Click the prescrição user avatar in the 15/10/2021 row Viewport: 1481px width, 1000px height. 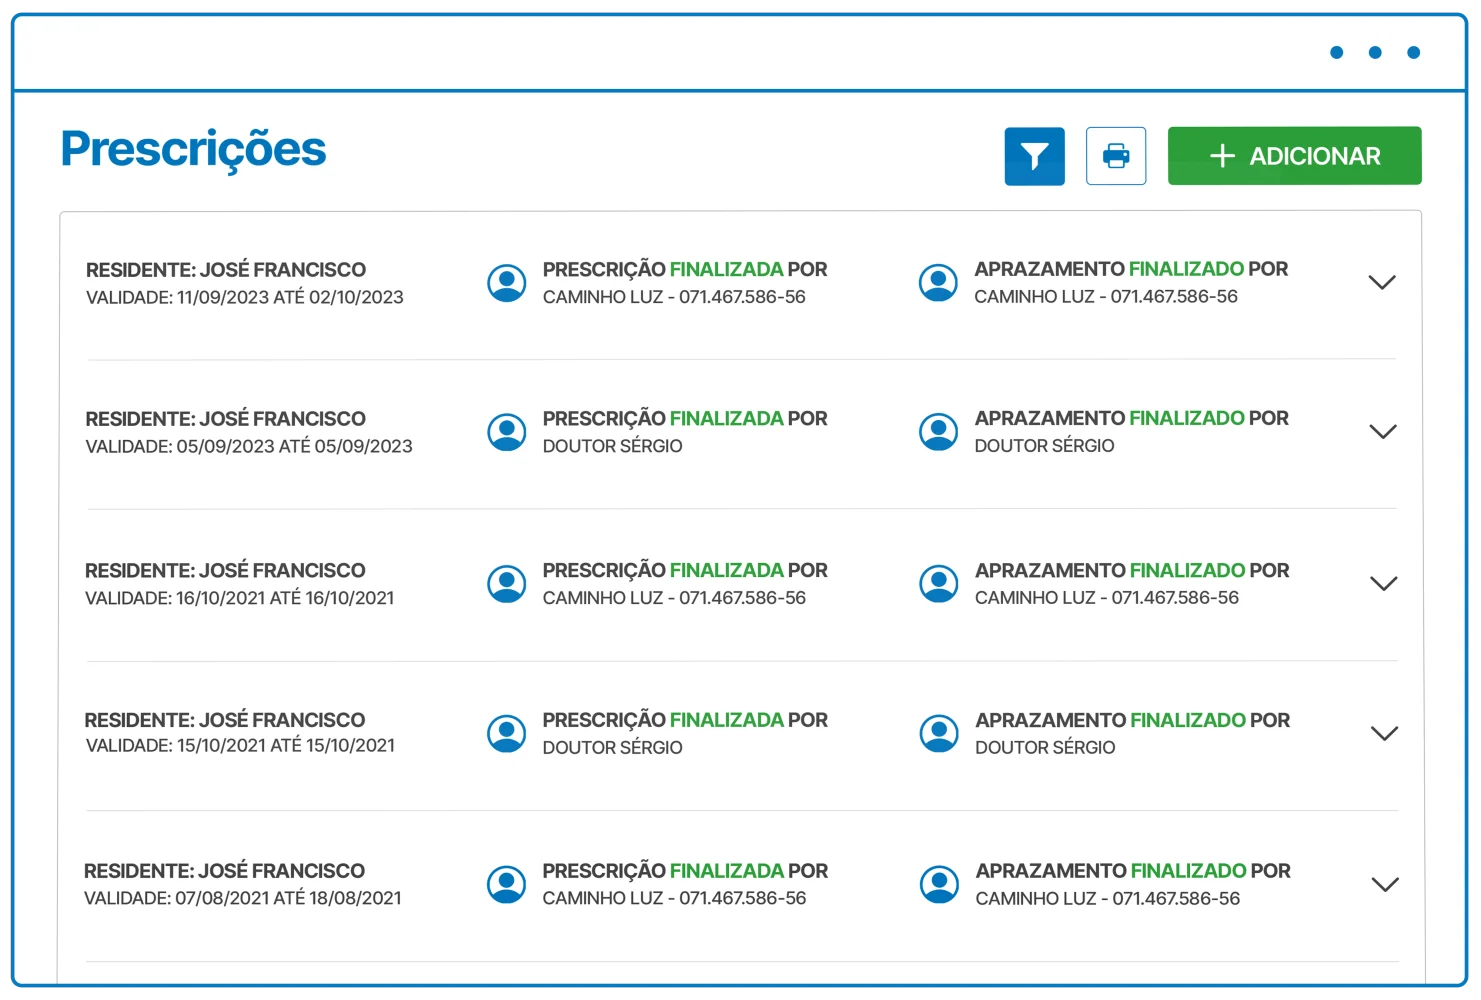pyautogui.click(x=507, y=734)
